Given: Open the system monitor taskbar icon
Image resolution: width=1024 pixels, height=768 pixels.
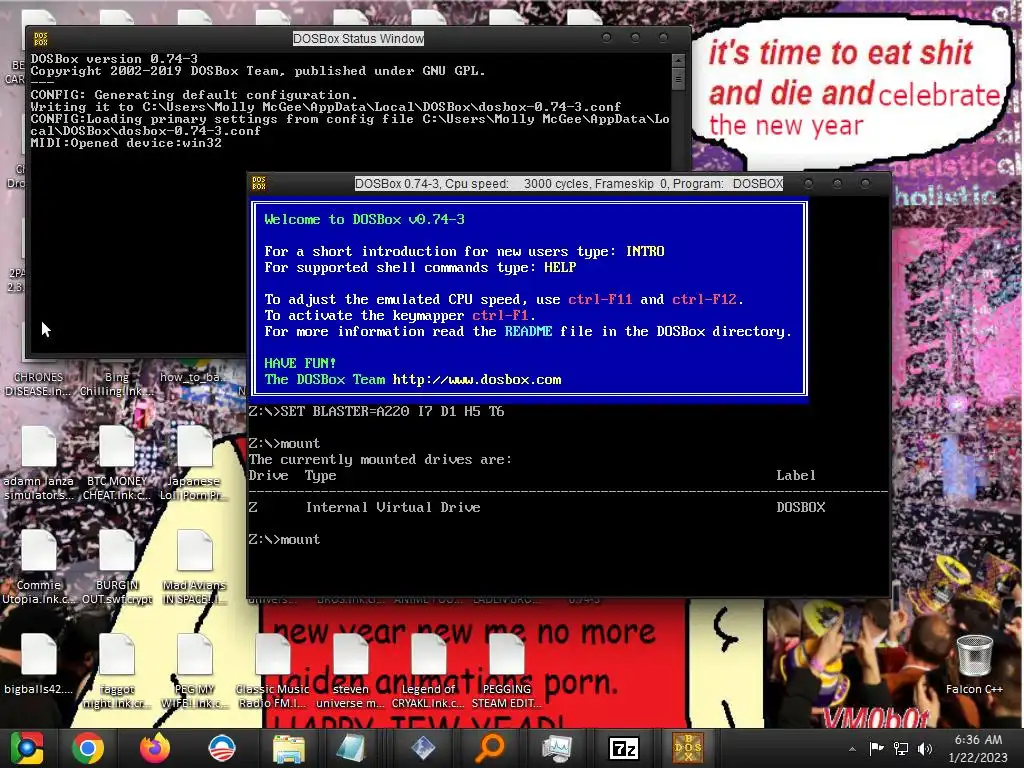Looking at the screenshot, I should tap(556, 748).
